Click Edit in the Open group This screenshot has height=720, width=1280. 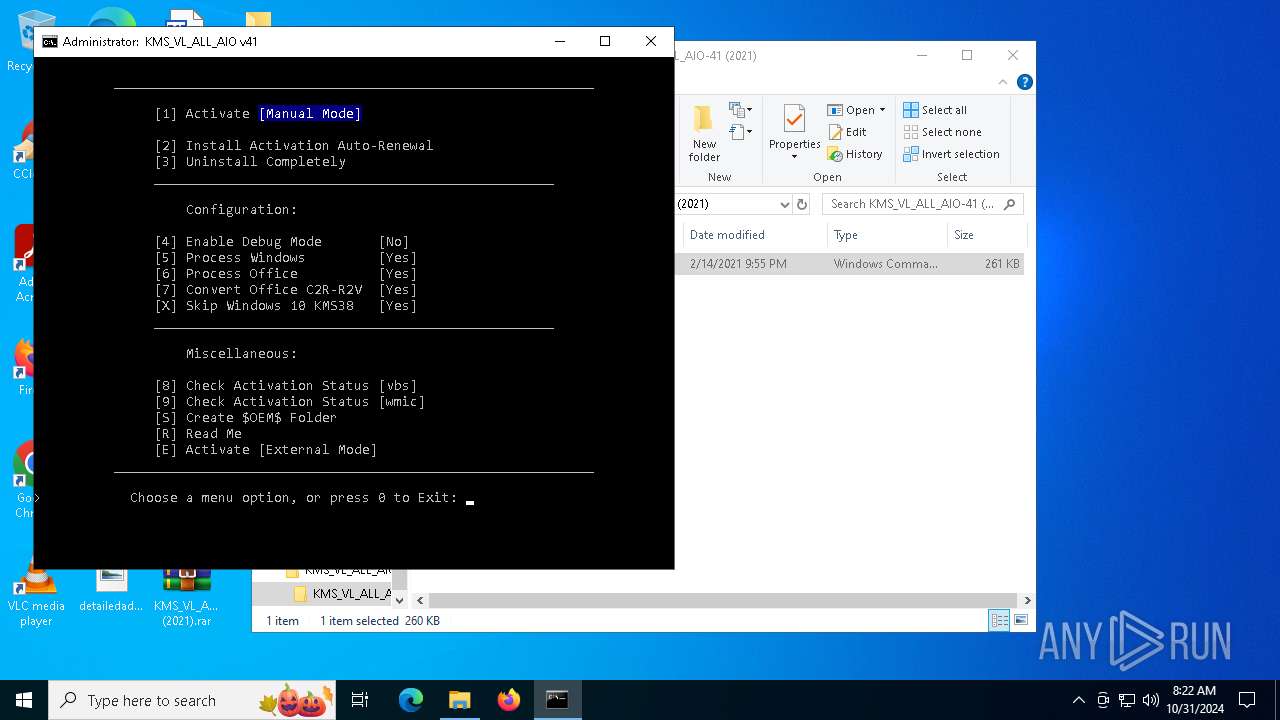click(847, 132)
